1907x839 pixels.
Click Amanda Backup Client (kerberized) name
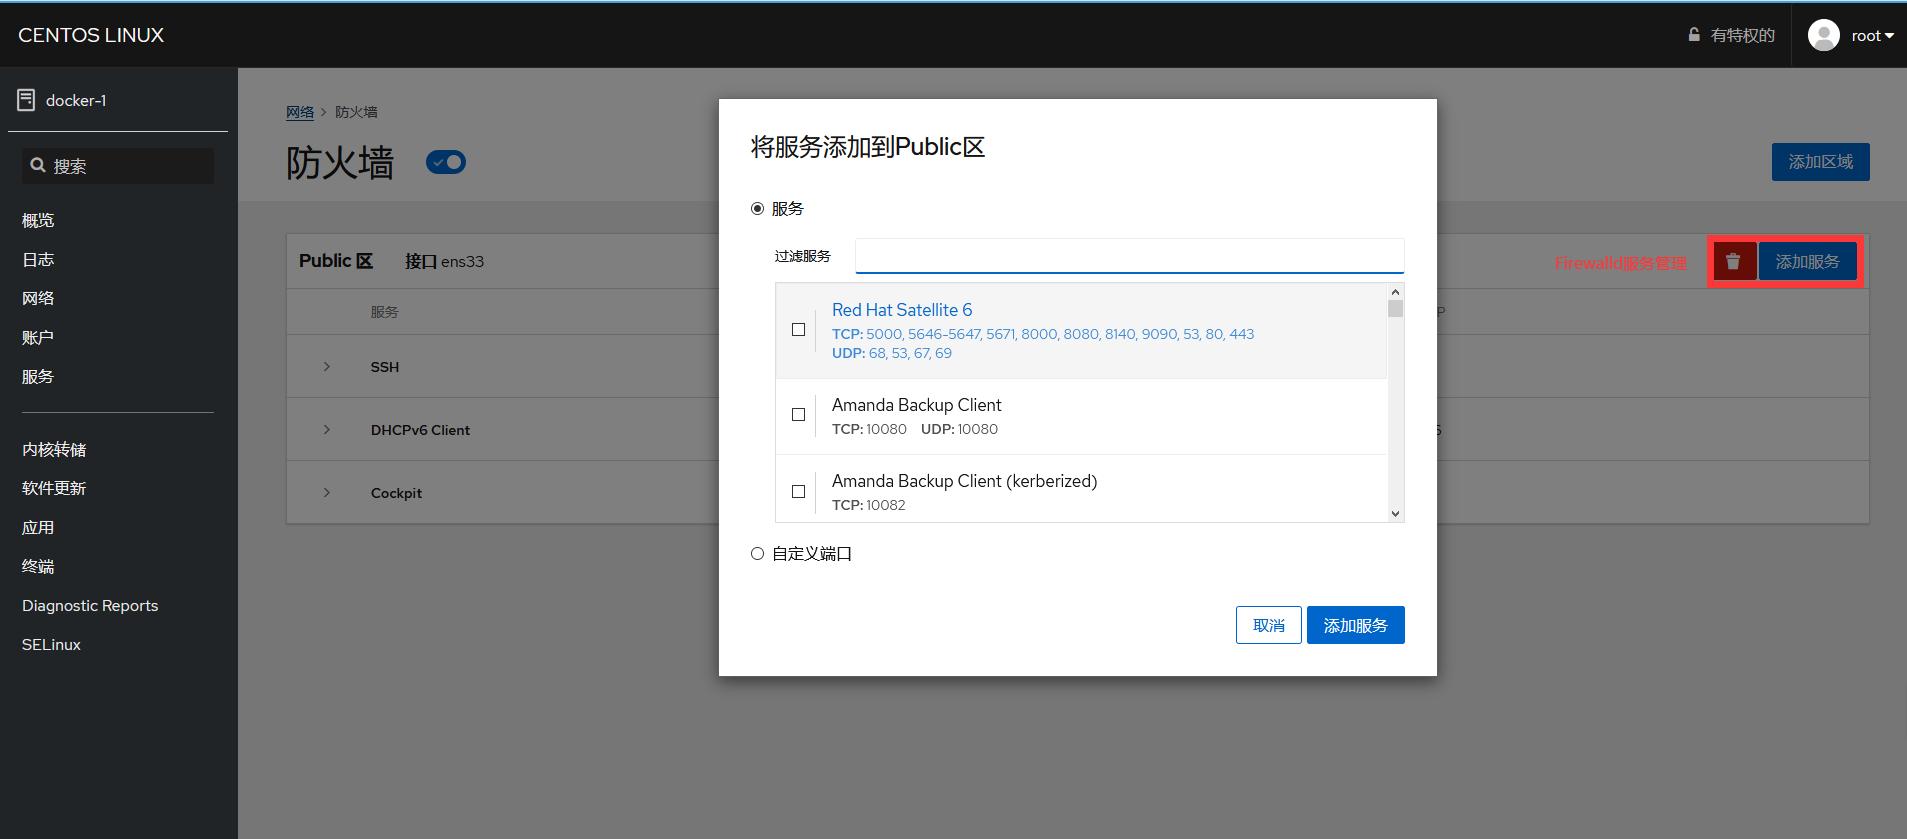point(964,481)
